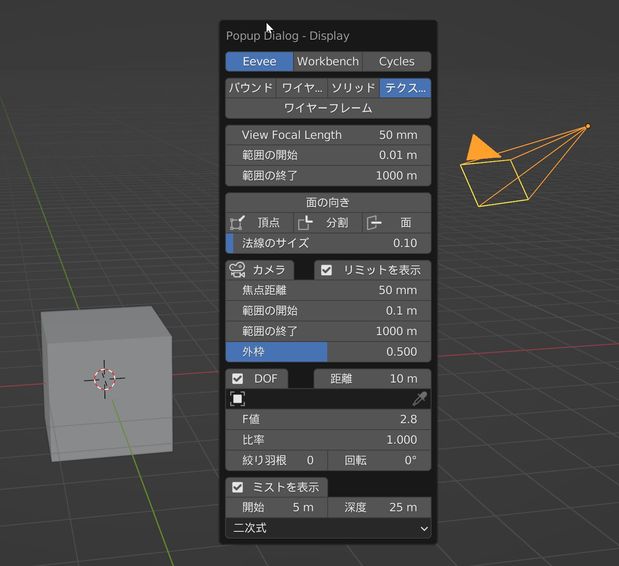Screen dimensions: 619x566
Task: Click camera 焦点距離 50 mm field
Action: click(328, 290)
